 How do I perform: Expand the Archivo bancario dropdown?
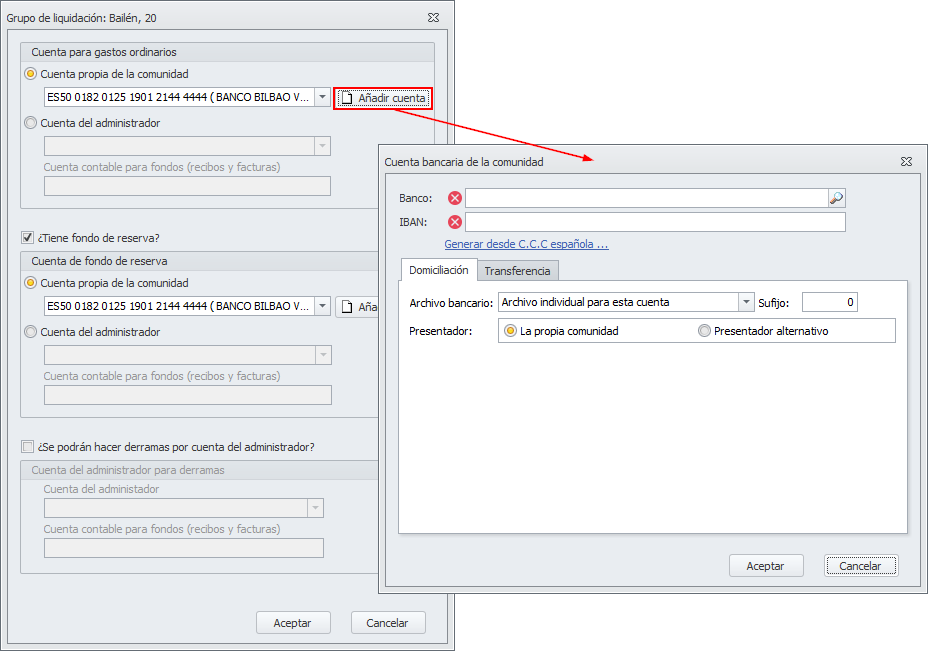click(x=746, y=302)
